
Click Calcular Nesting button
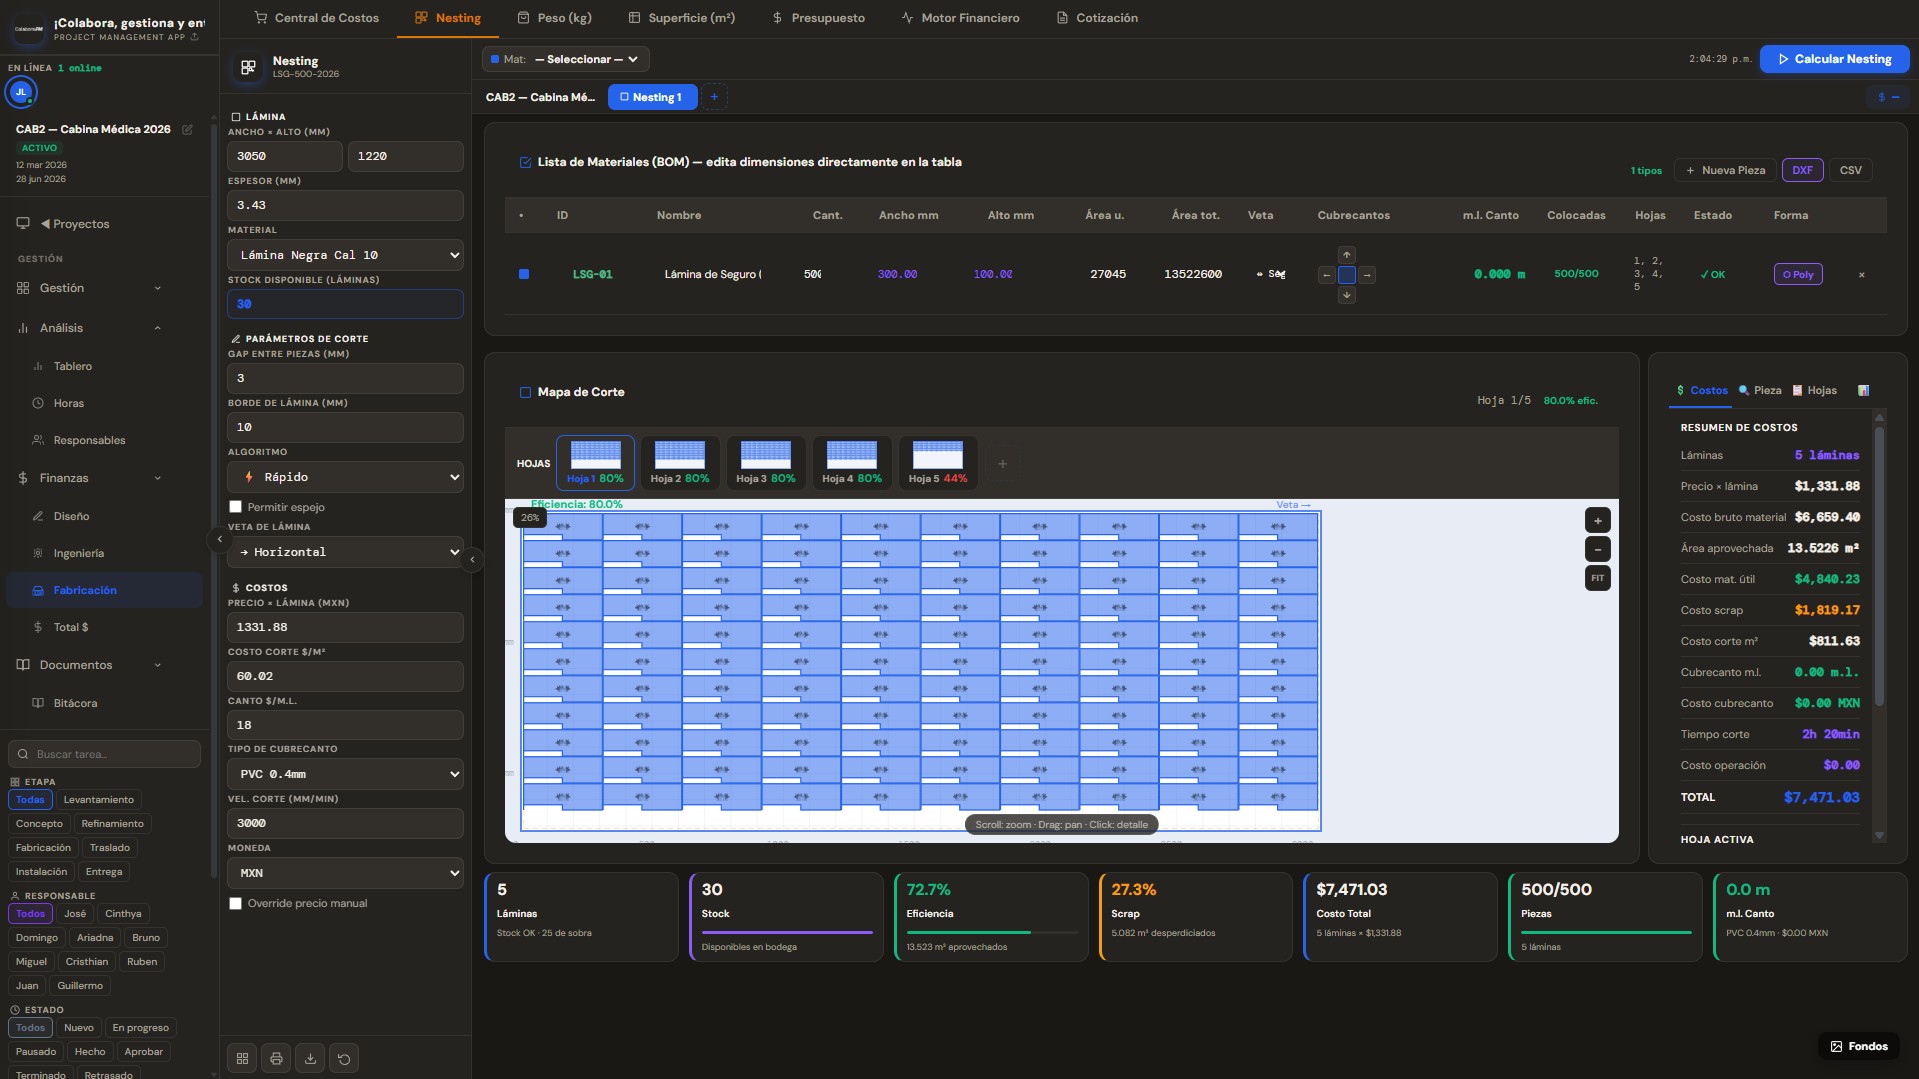pos(1834,59)
